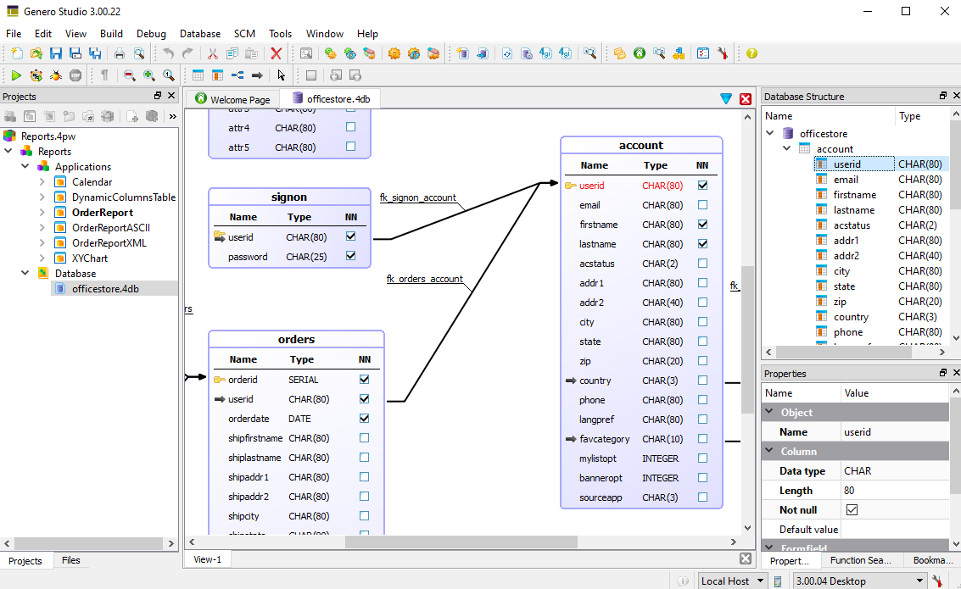Switch to the Files tab in Projects panel

[70, 560]
